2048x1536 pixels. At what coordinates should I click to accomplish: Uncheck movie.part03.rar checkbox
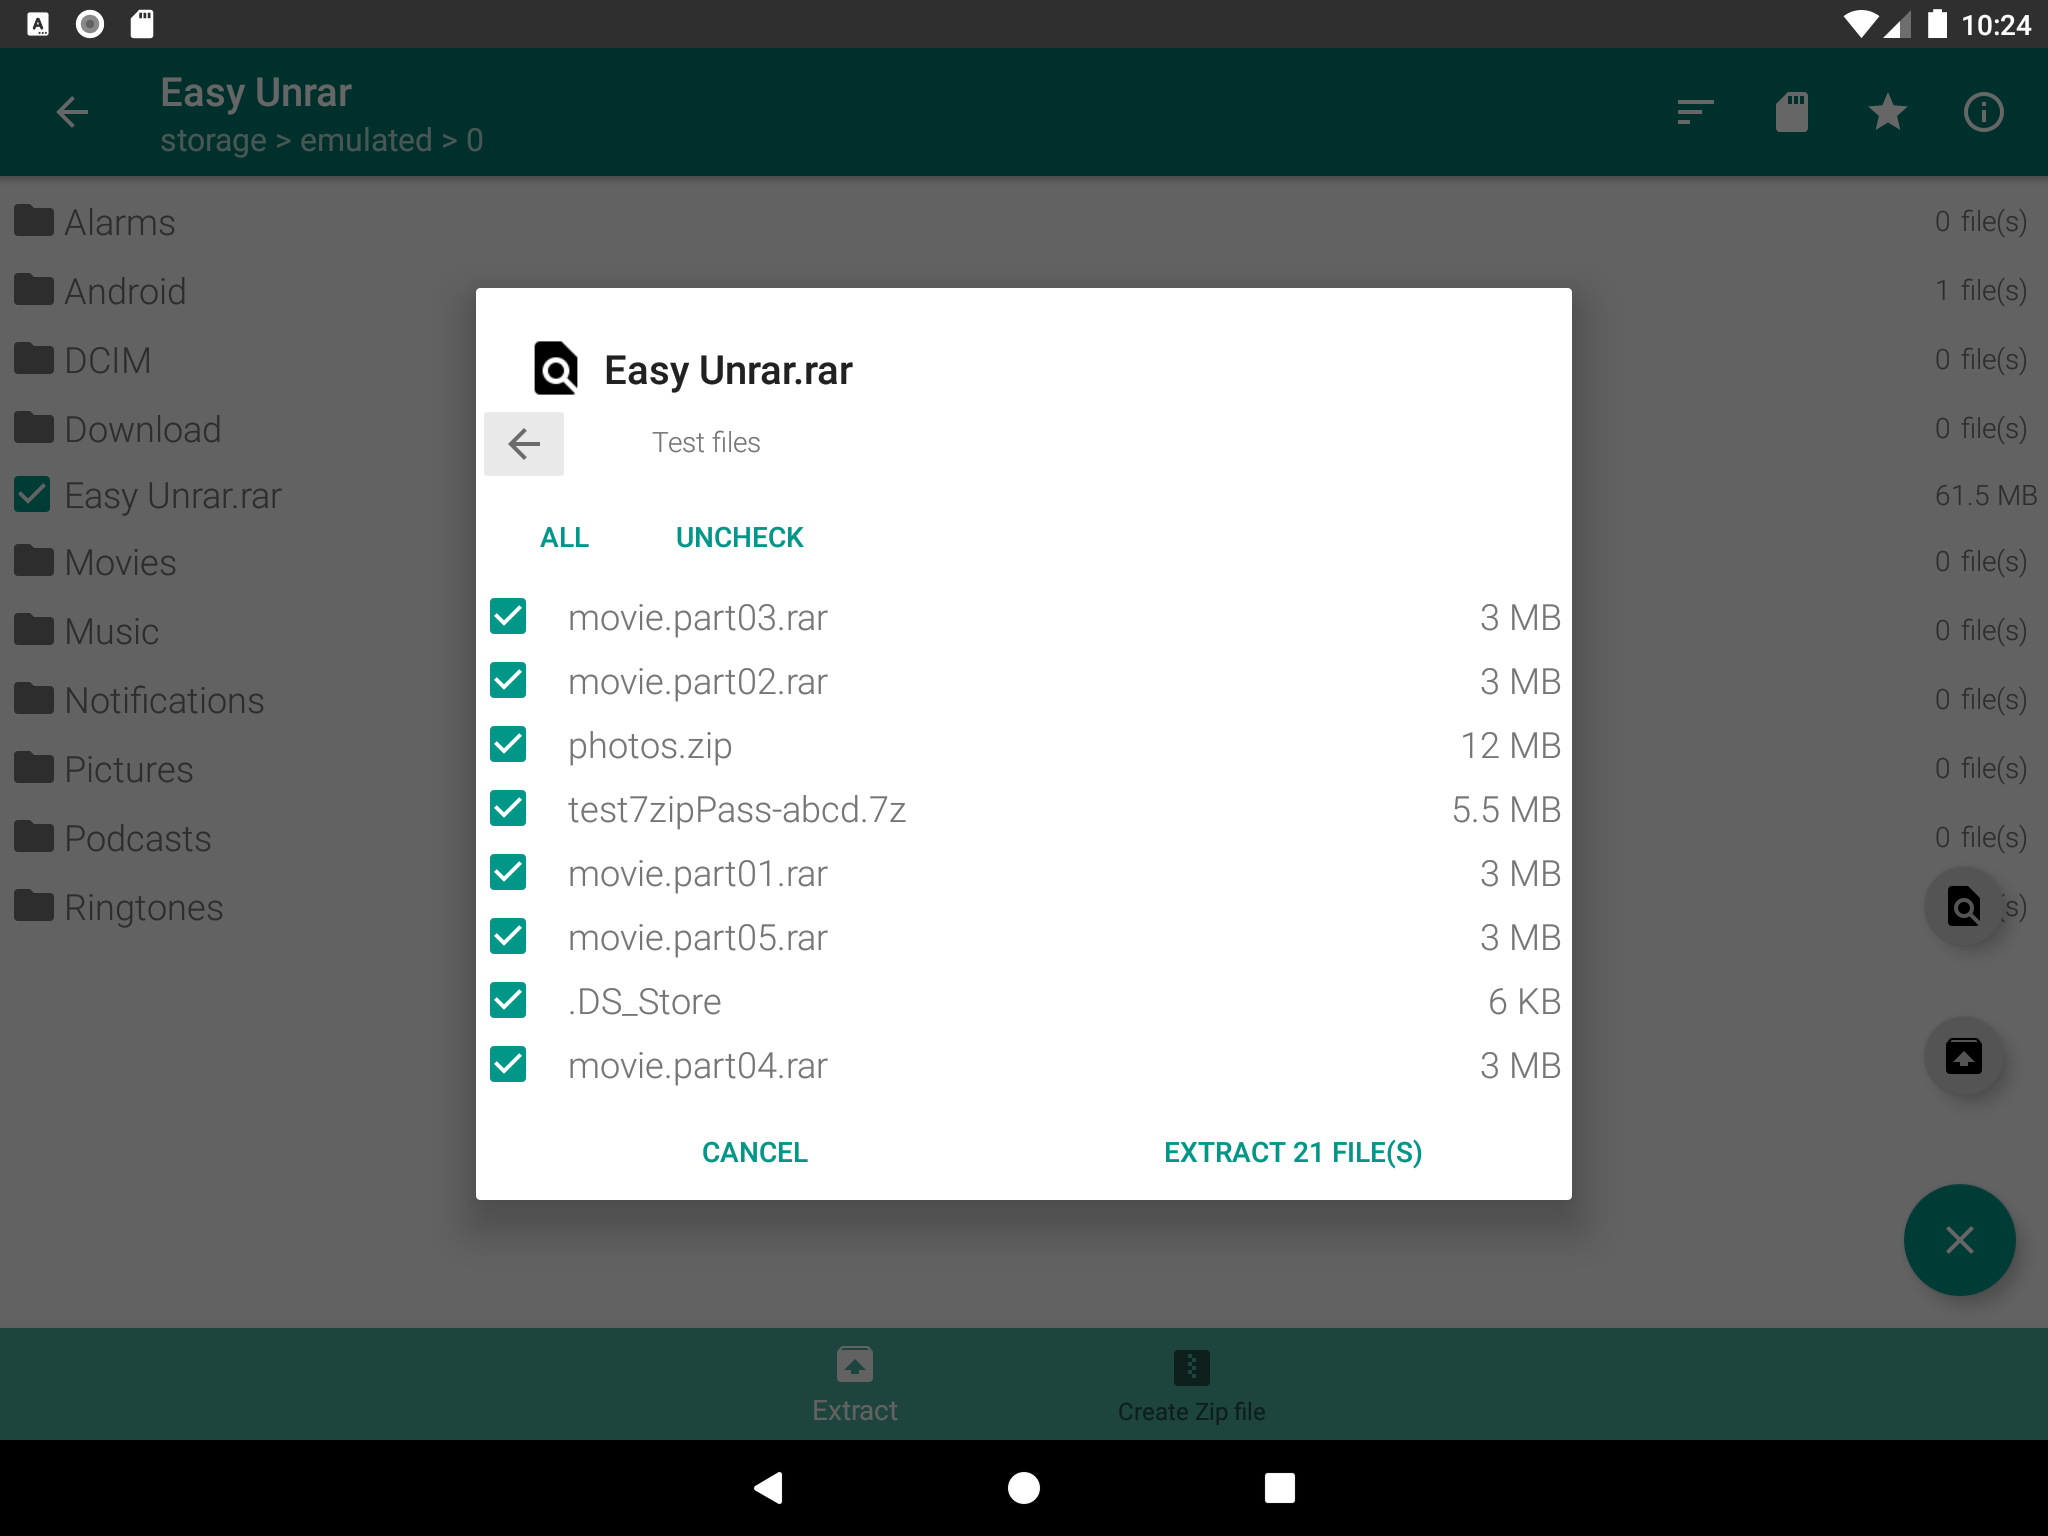point(508,616)
